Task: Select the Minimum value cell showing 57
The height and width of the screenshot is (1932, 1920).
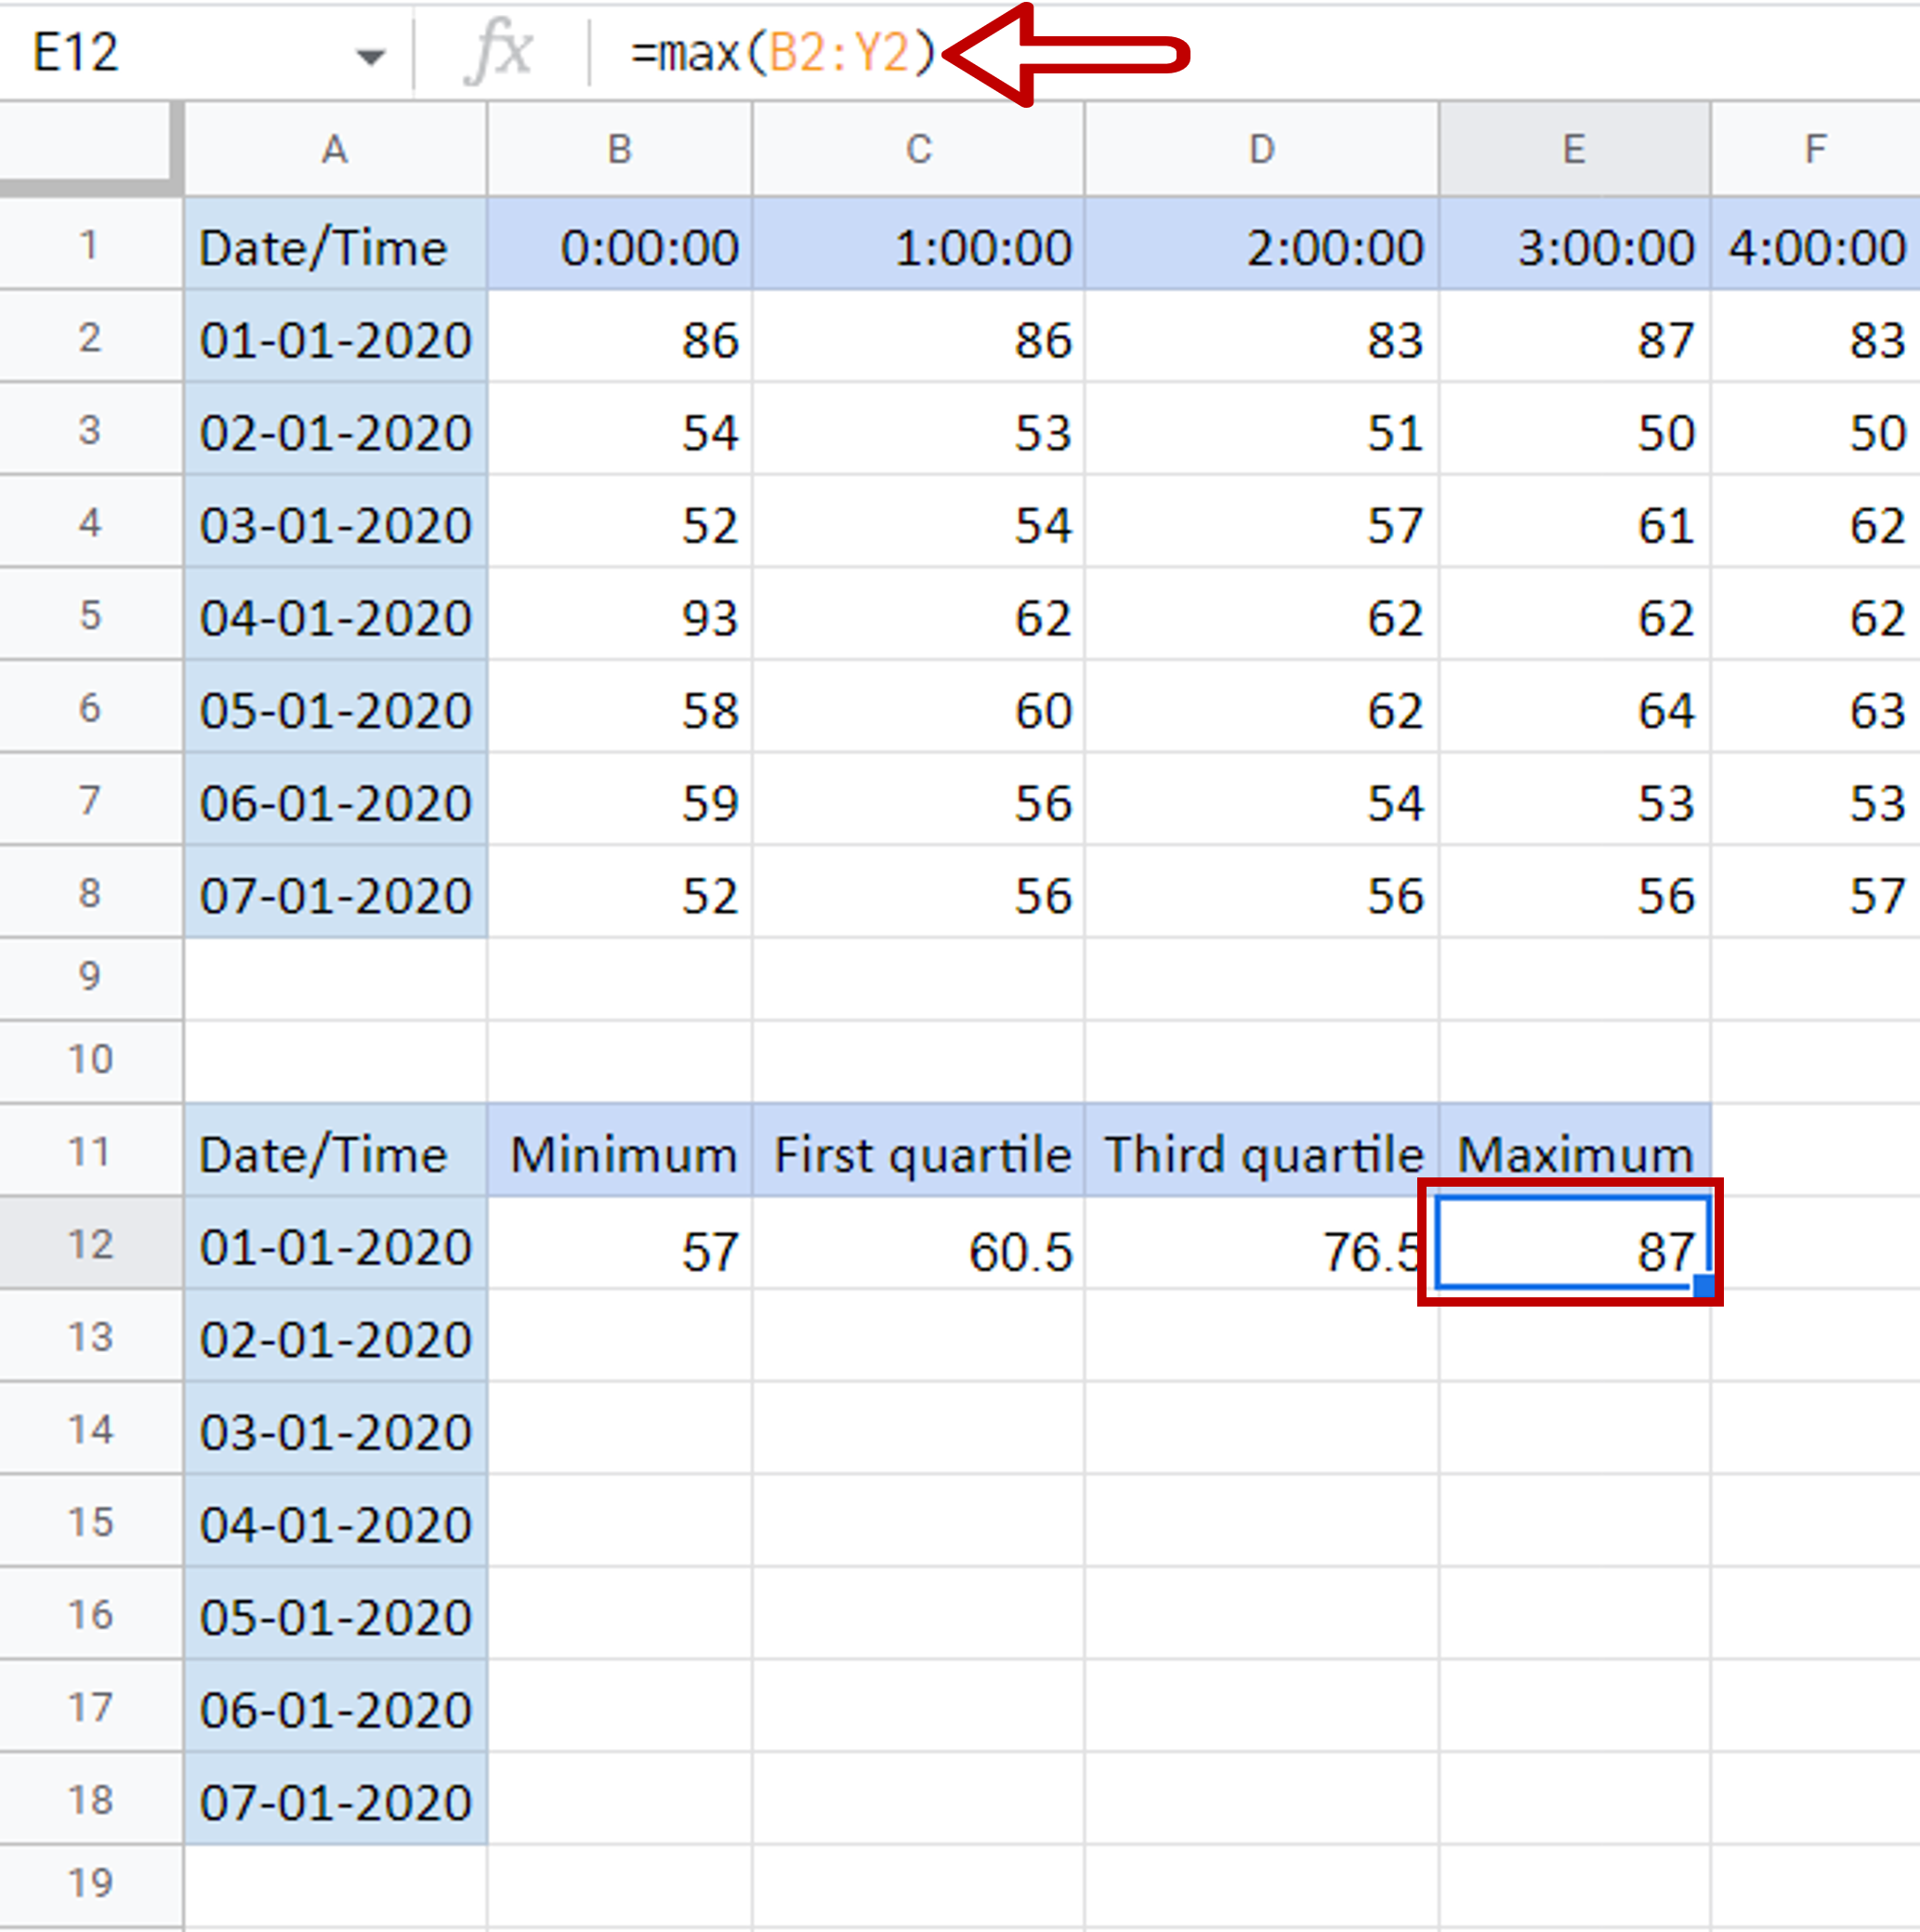Action: pyautogui.click(x=619, y=1243)
